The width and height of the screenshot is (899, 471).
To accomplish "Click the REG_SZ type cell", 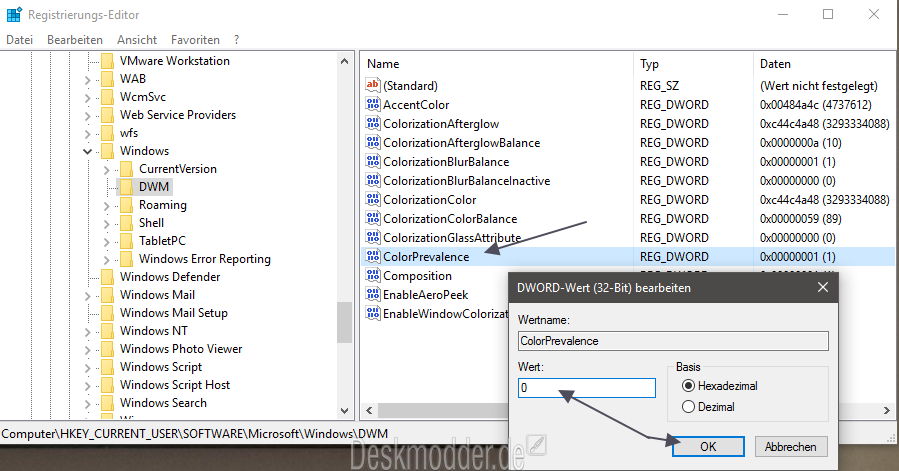I will pos(659,85).
